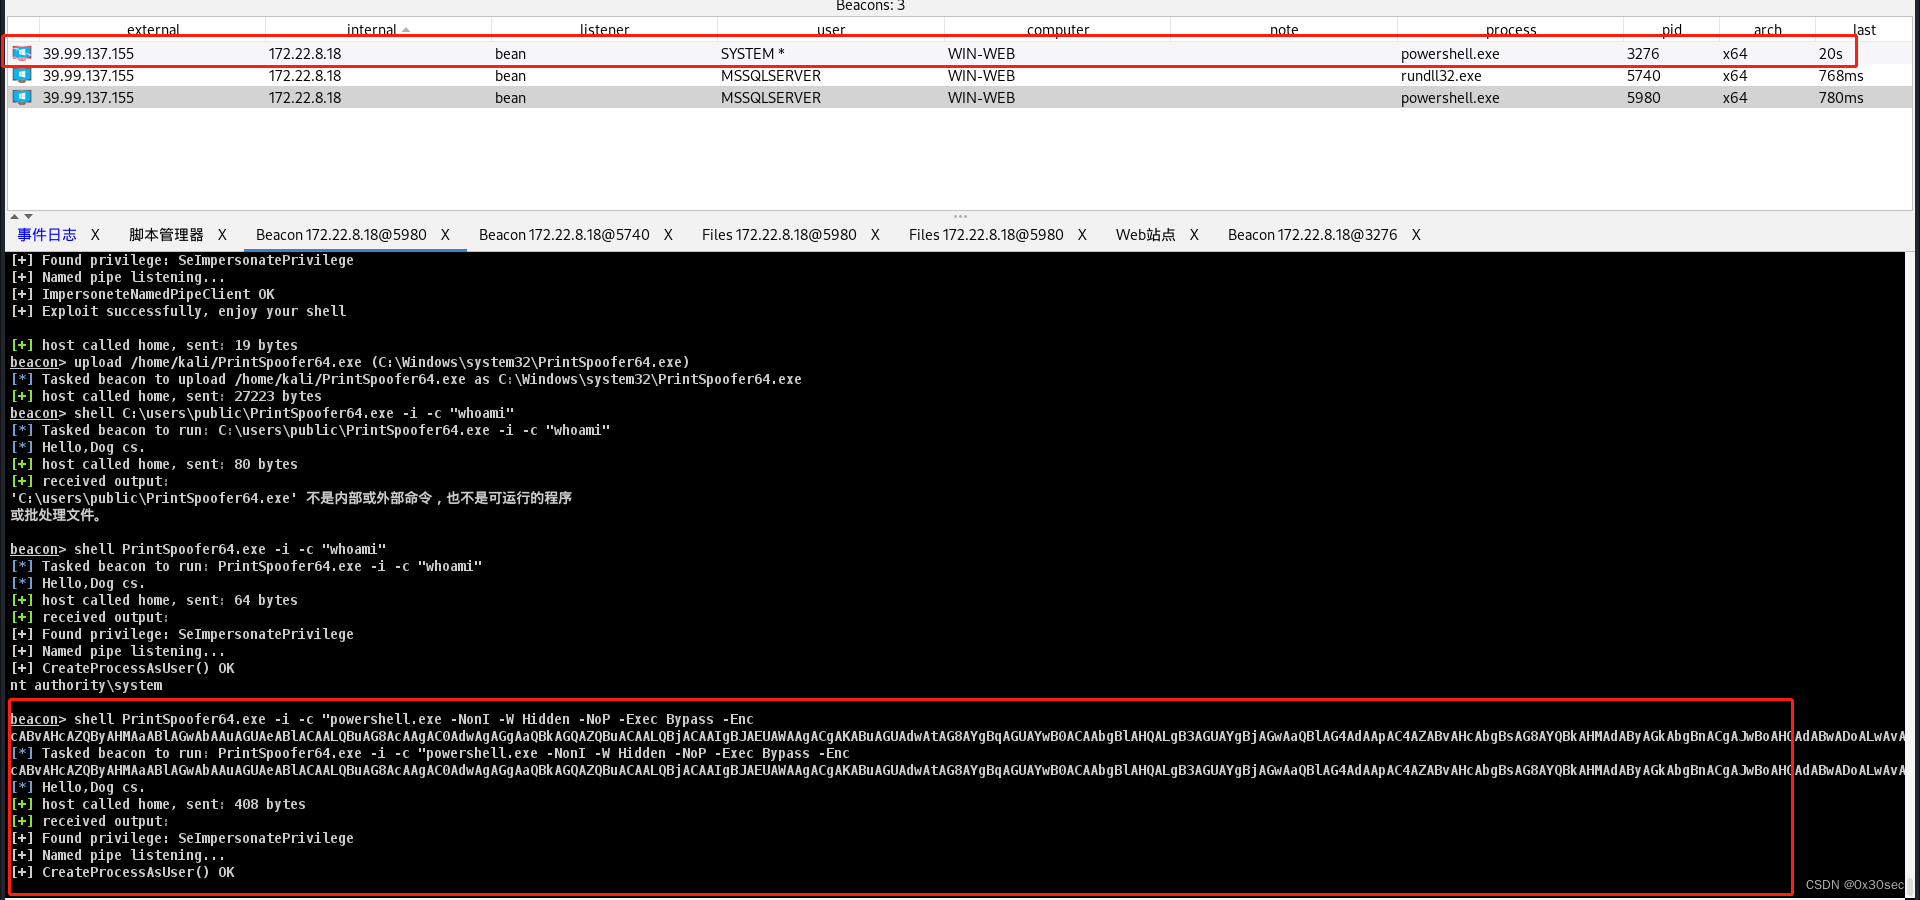Image resolution: width=1920 pixels, height=900 pixels.
Task: Close the Beacon 172.22.8.18@3276 tab
Action: click(1416, 235)
